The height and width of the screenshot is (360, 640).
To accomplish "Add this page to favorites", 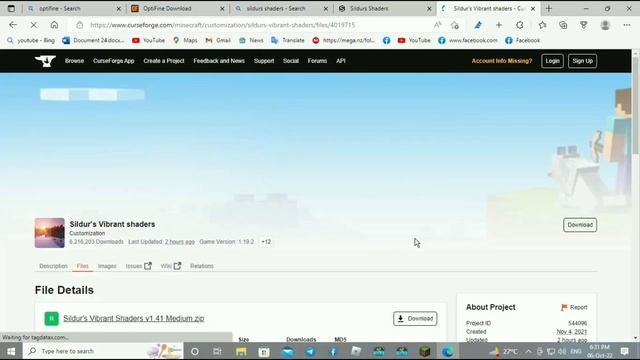I will click(455, 25).
